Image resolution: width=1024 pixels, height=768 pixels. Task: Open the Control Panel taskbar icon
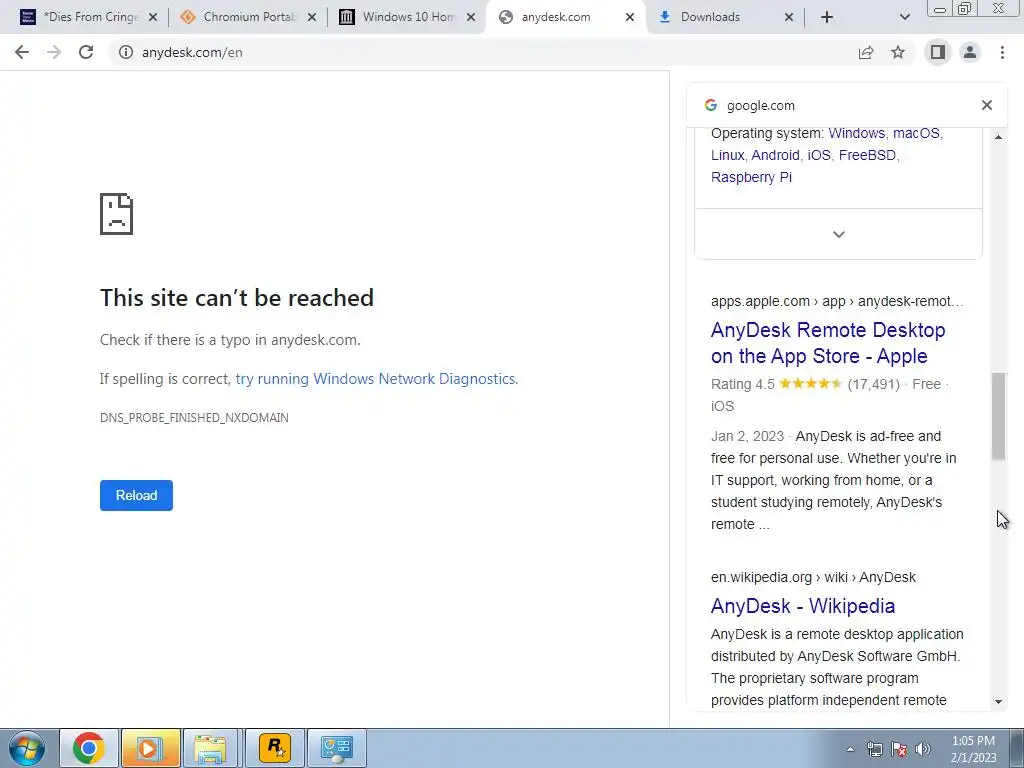[336, 748]
